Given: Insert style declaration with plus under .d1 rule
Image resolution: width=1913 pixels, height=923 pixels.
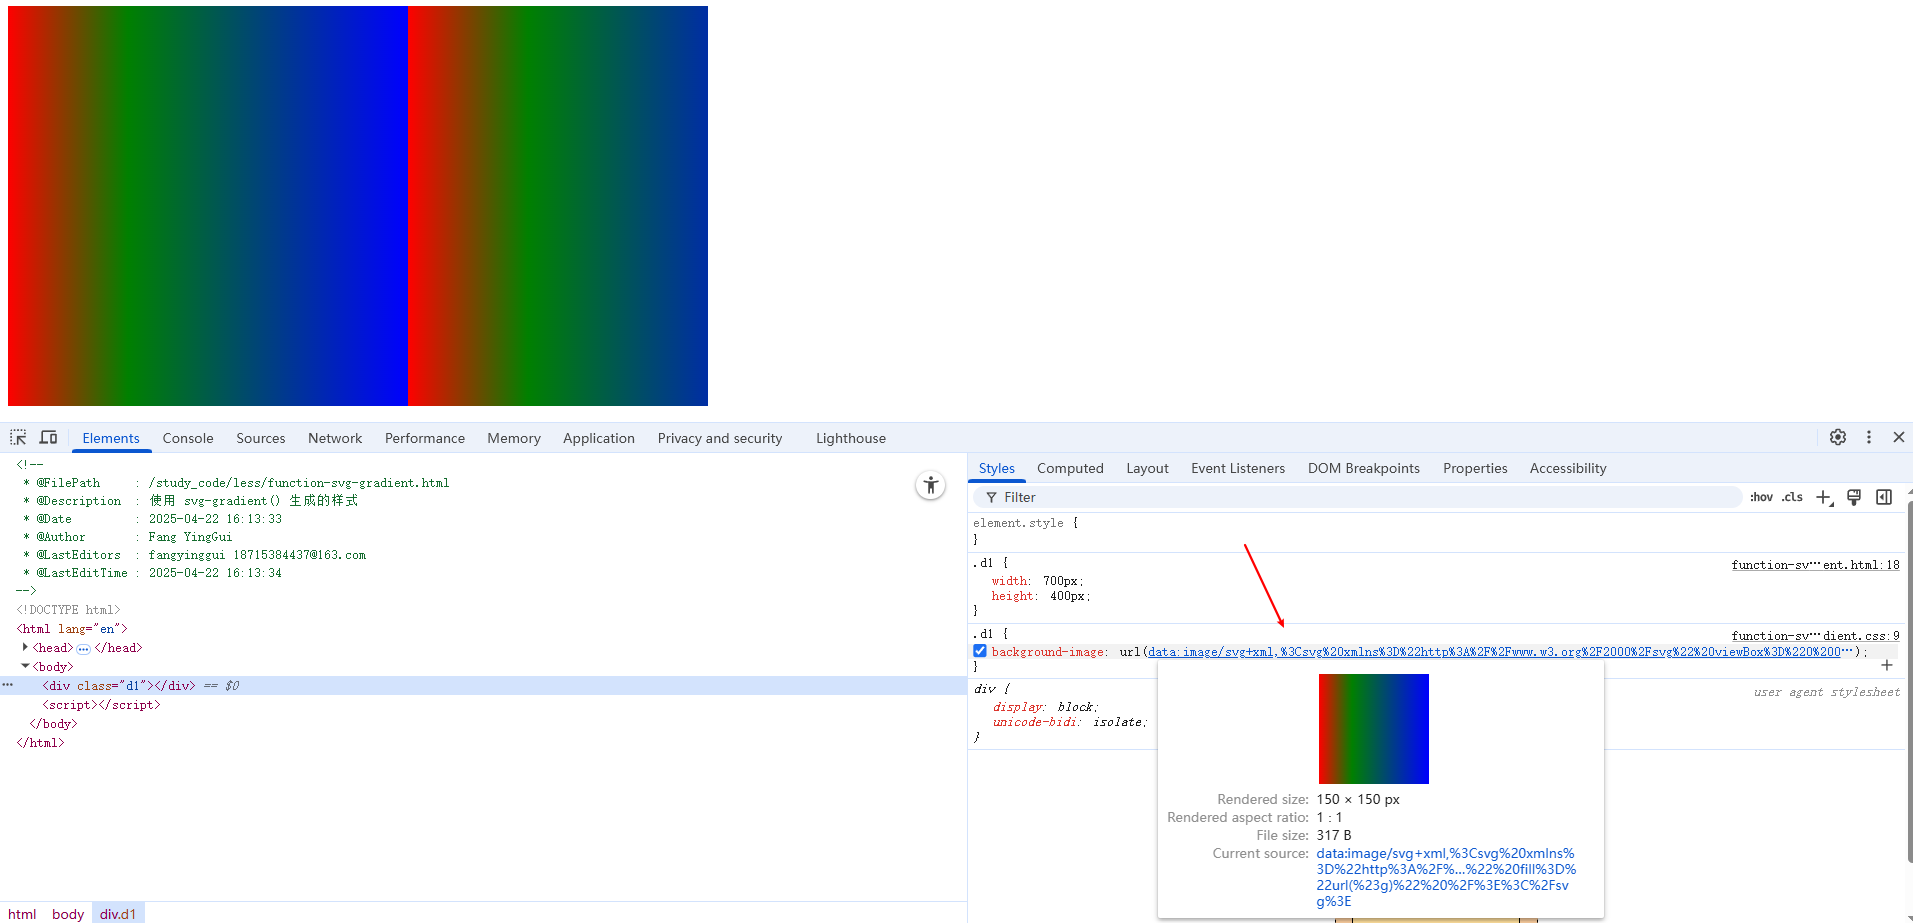Looking at the screenshot, I should [x=1887, y=665].
